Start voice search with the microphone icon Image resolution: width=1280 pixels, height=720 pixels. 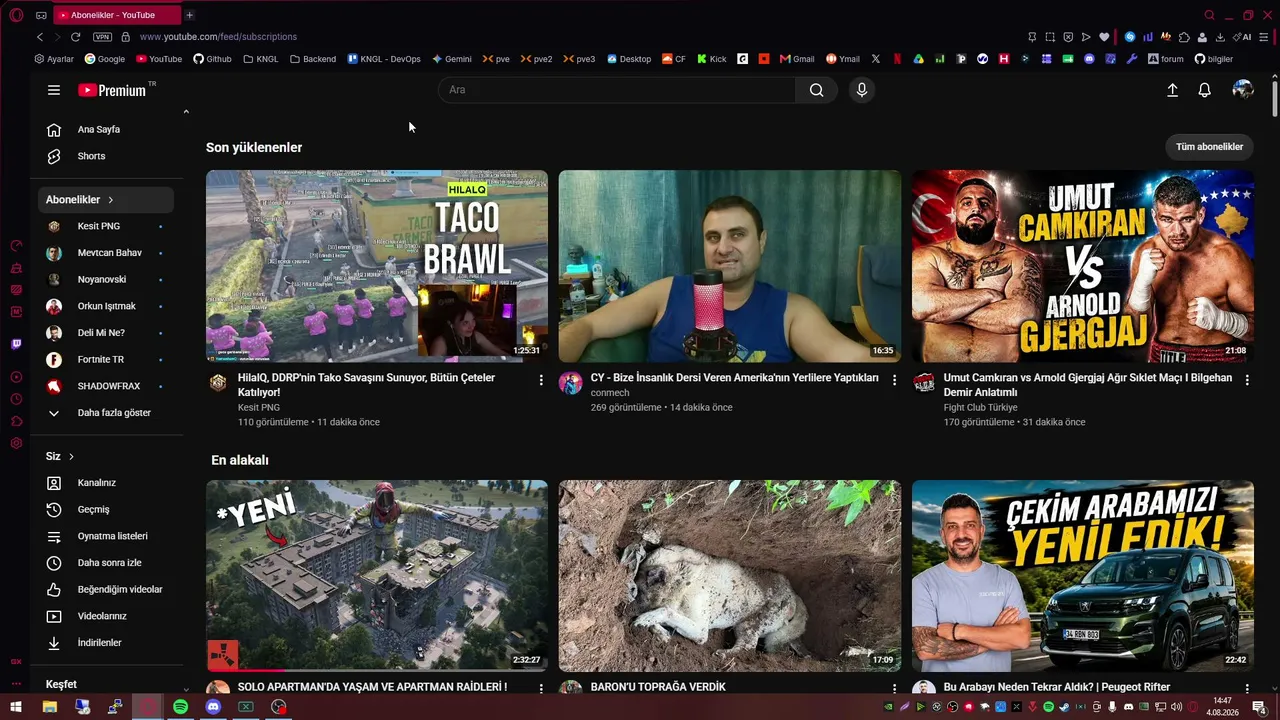click(862, 90)
